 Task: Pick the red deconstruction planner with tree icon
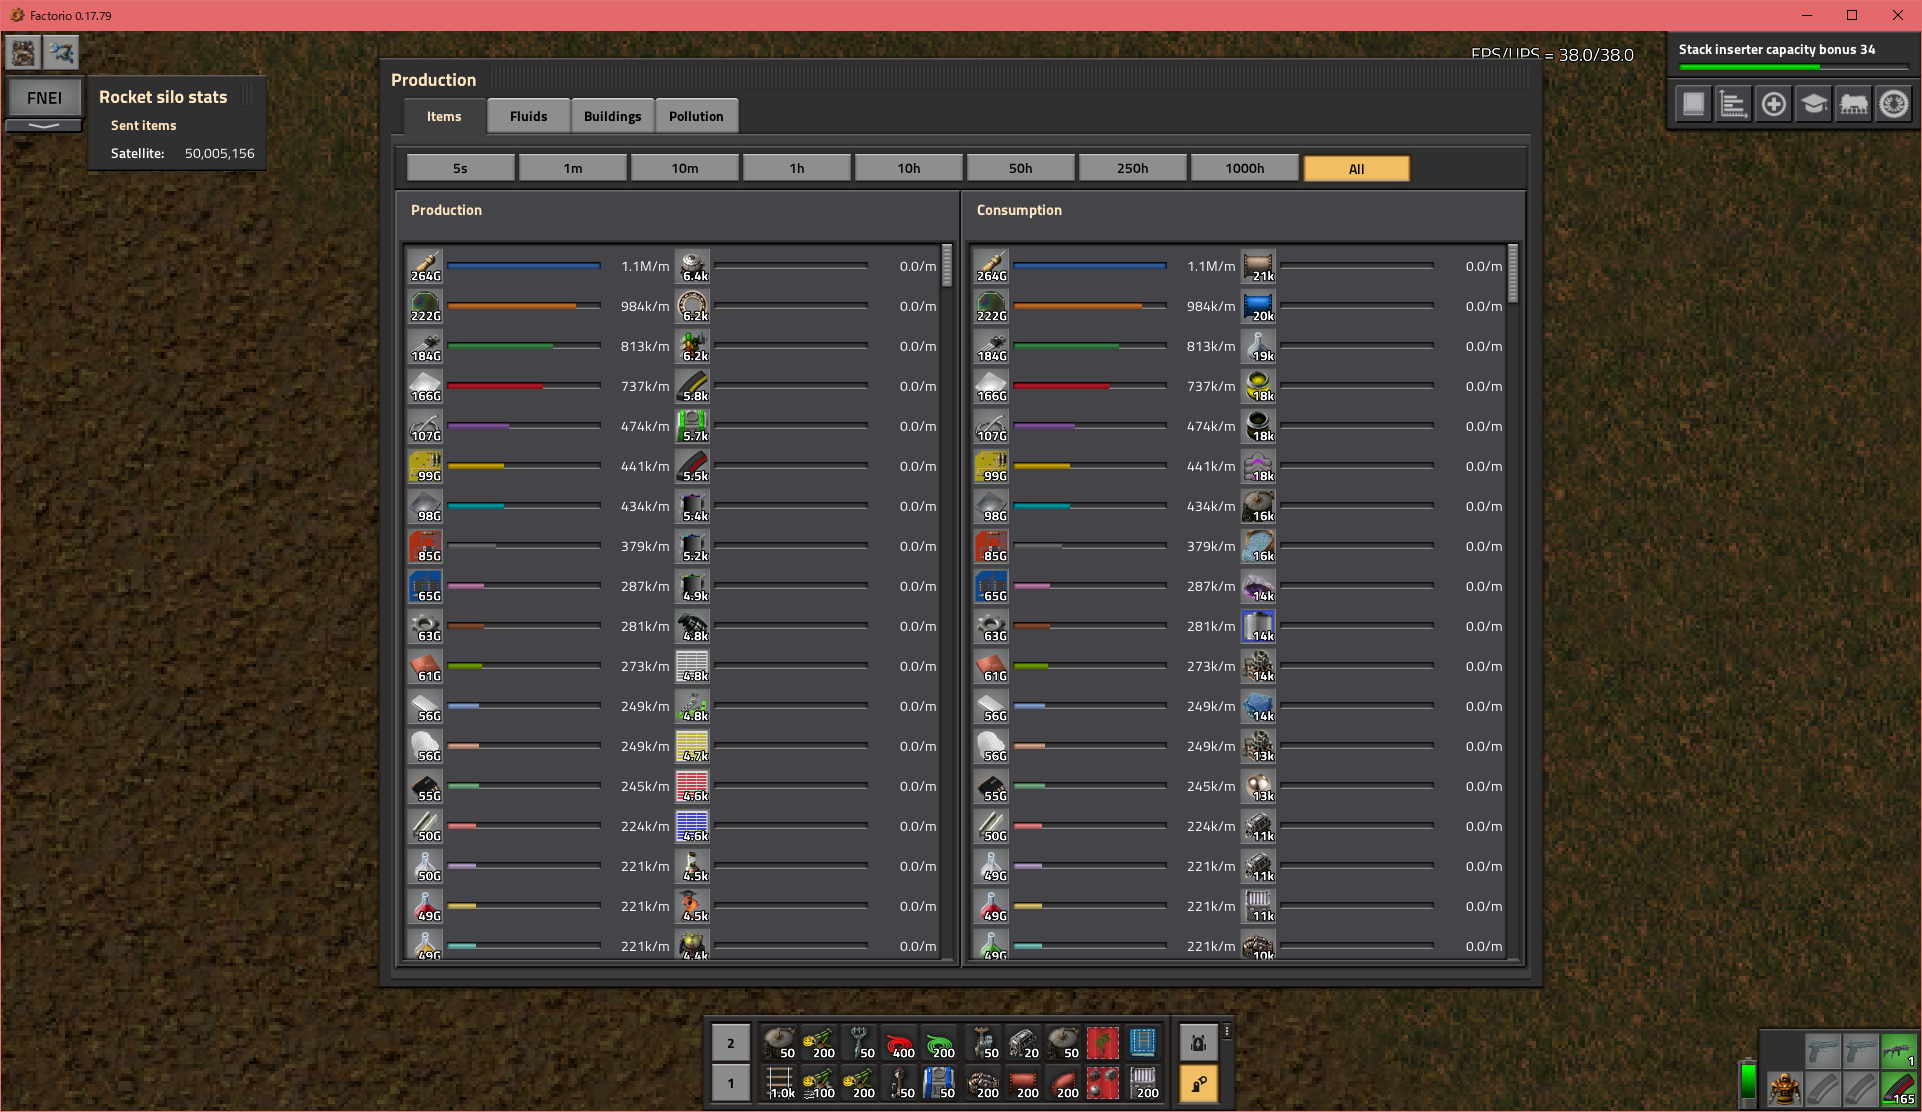1103,1043
